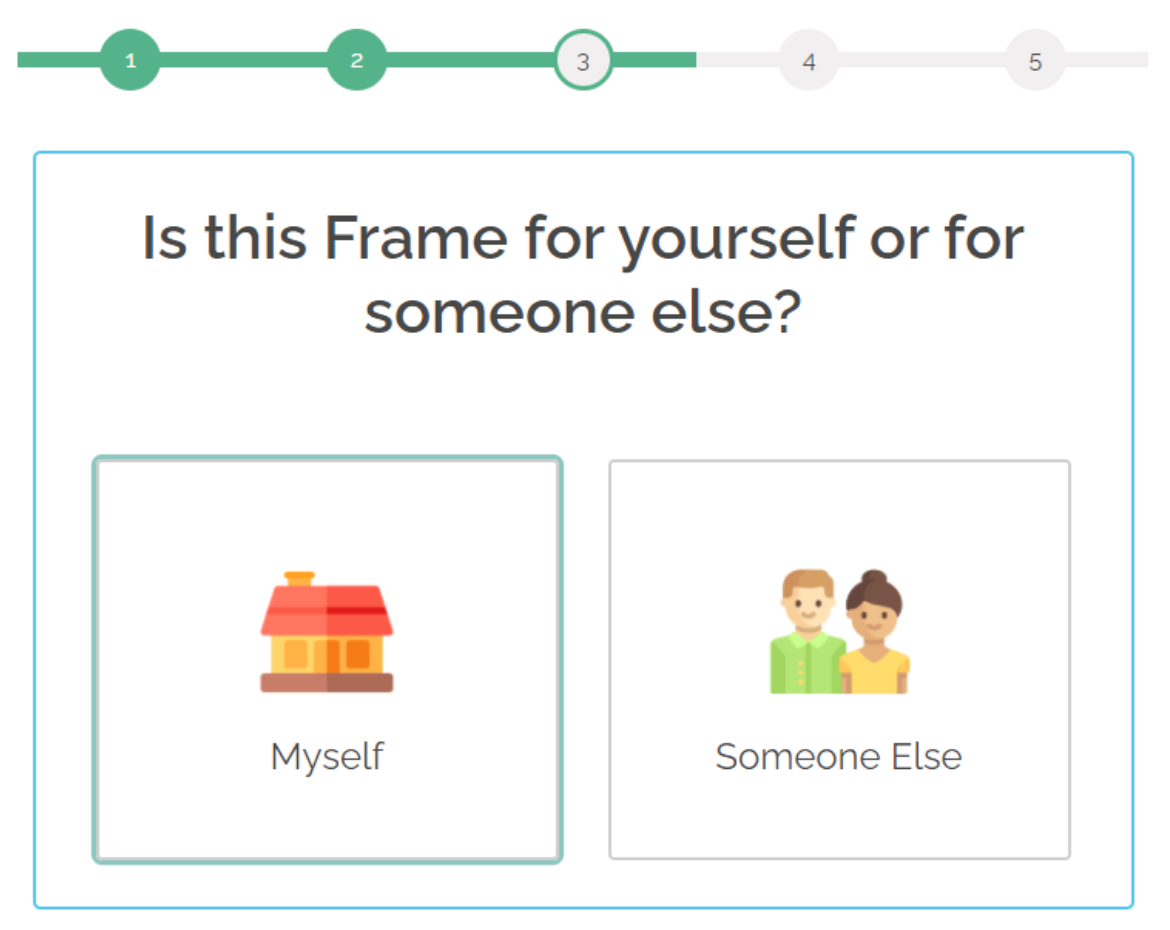Click the green progress segment between steps 2 and 3
Image resolution: width=1170 pixels, height=930 pixels.
[470, 60]
